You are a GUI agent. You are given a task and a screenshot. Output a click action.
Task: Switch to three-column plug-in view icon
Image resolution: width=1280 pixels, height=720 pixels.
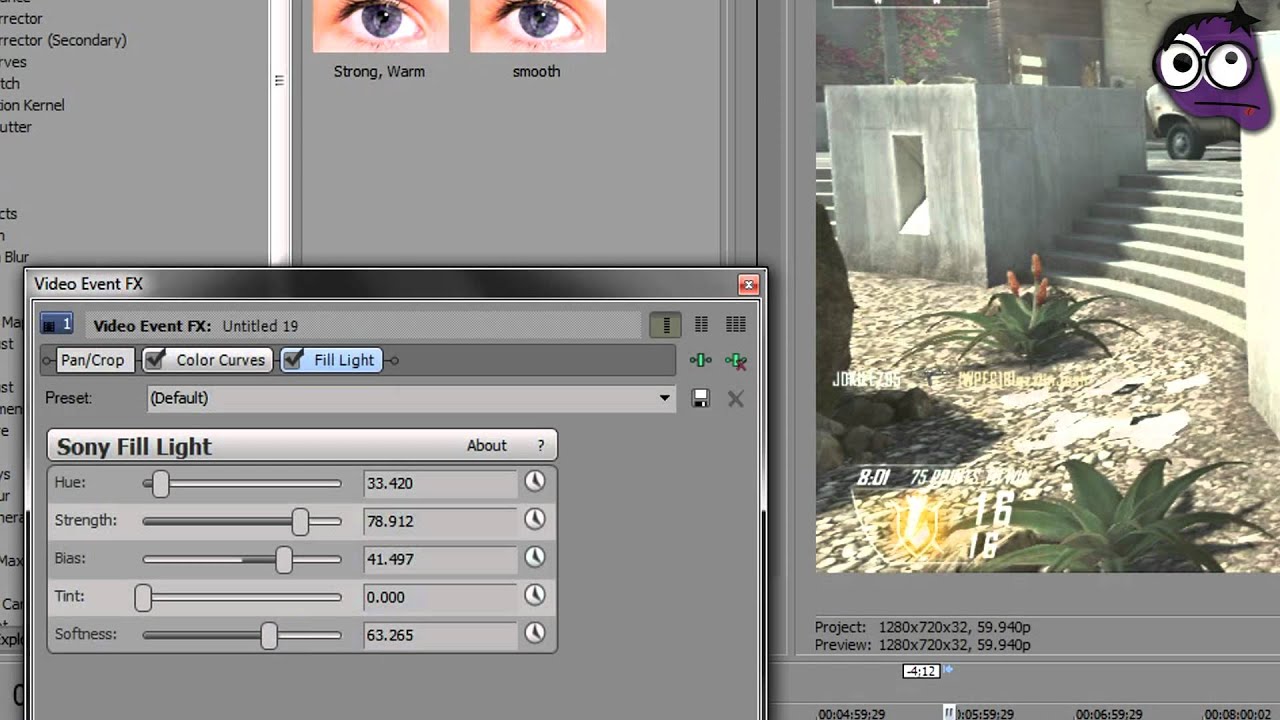[x=736, y=325]
